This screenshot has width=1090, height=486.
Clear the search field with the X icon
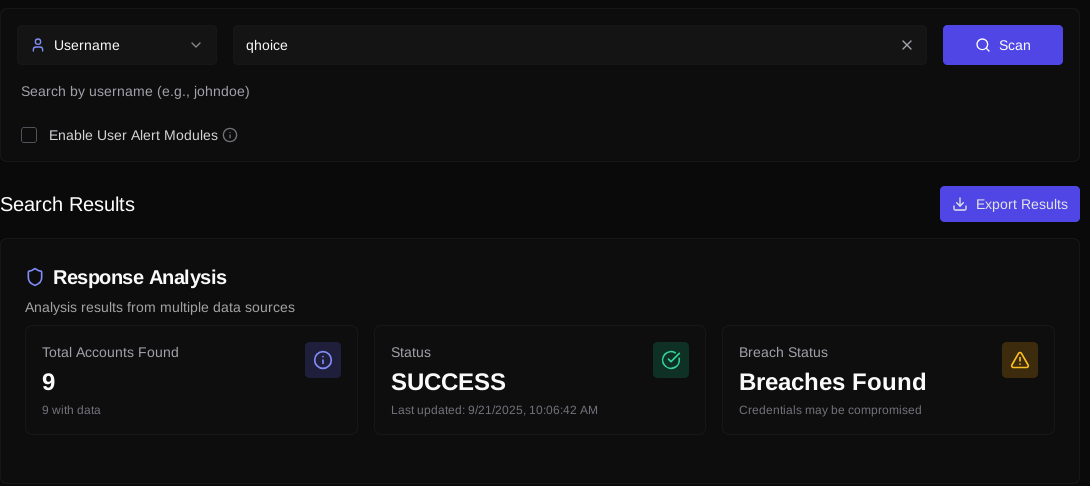[907, 45]
